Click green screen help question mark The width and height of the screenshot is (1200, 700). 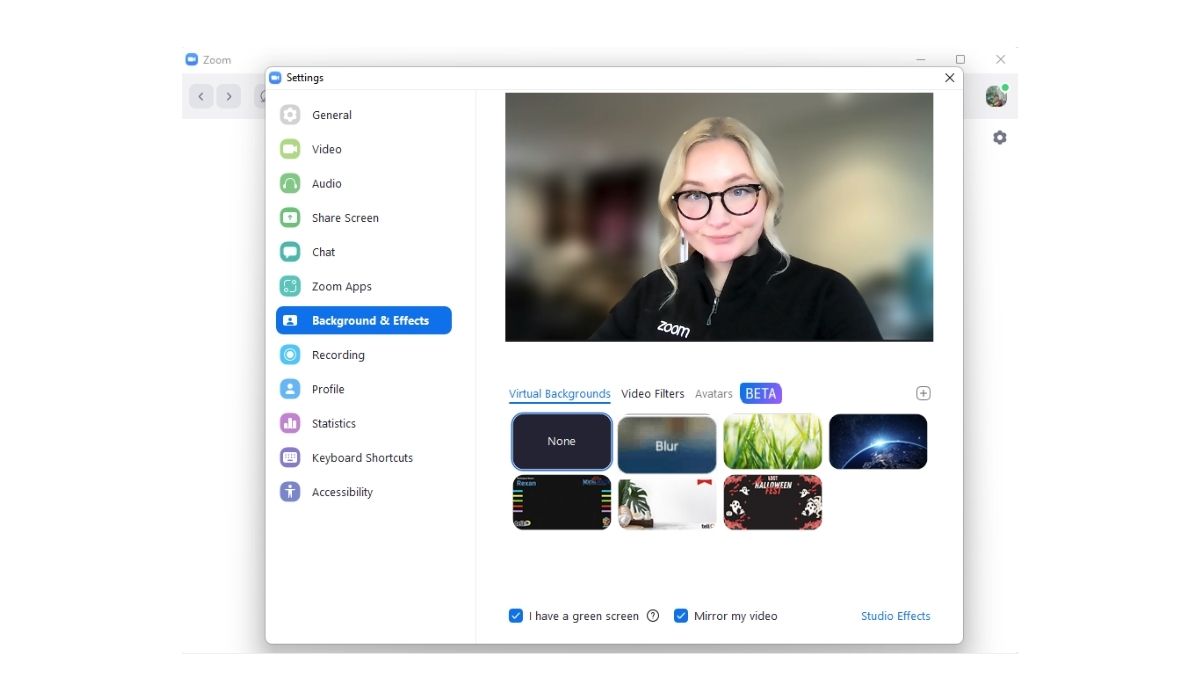click(653, 616)
